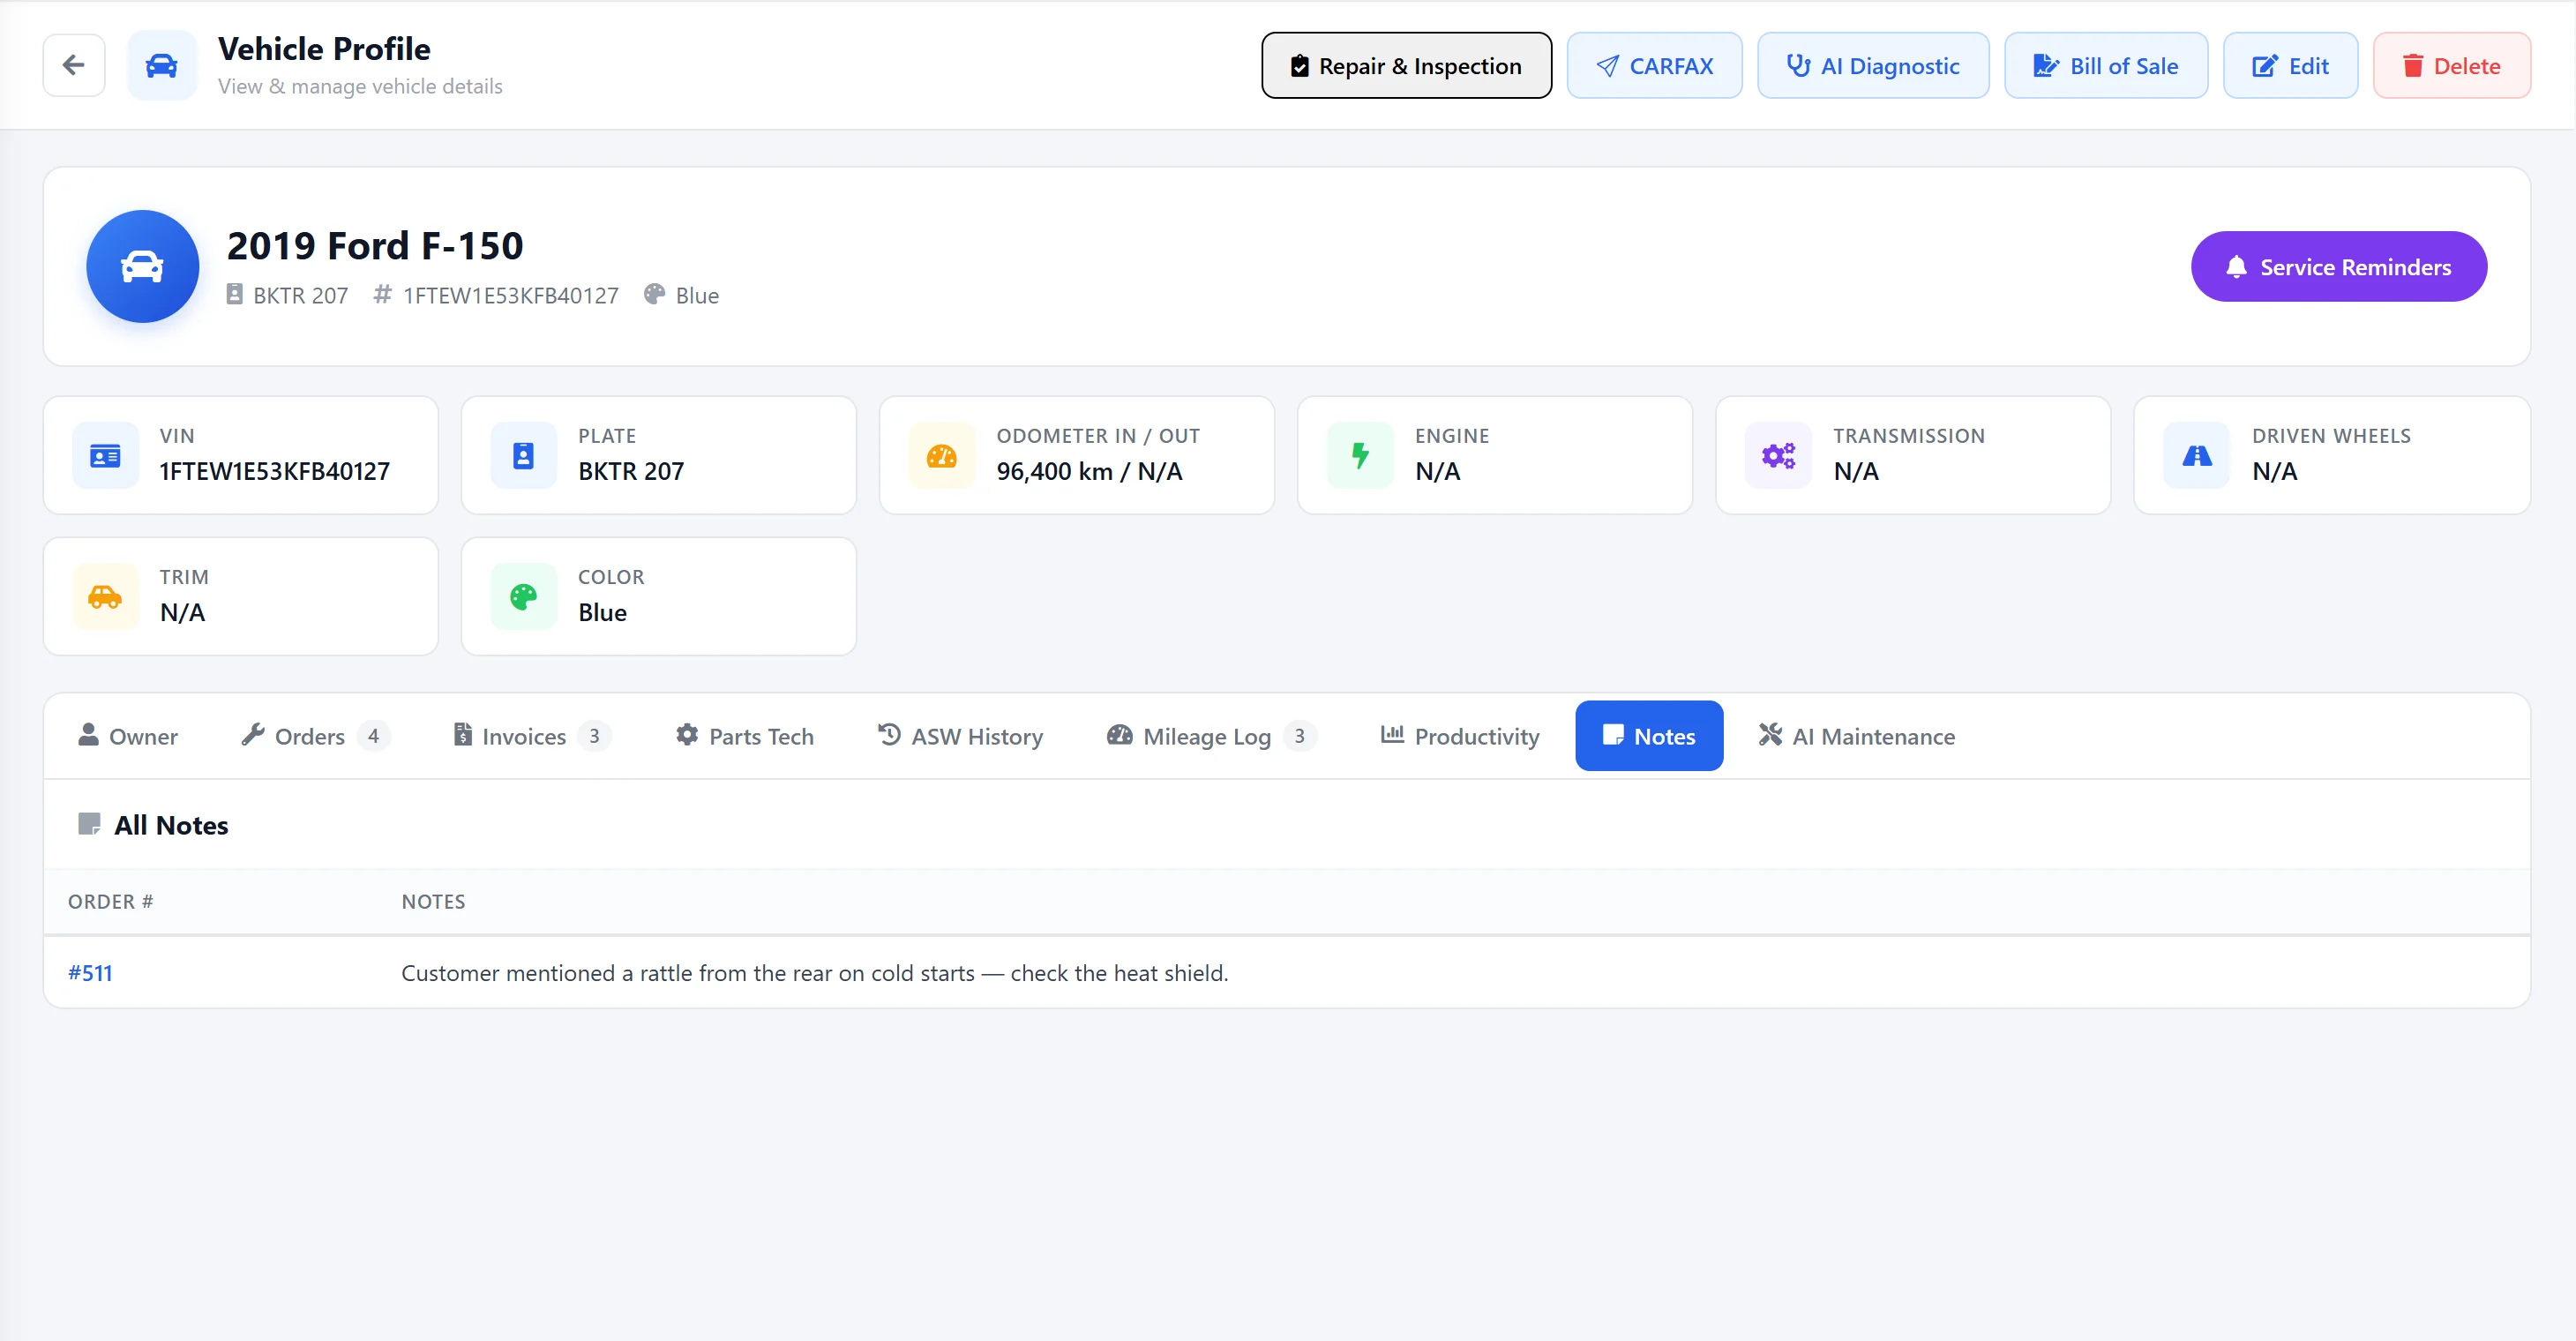Image resolution: width=2576 pixels, height=1341 pixels.
Task: Click the Engine lightning bolt icon
Action: click(x=1360, y=456)
